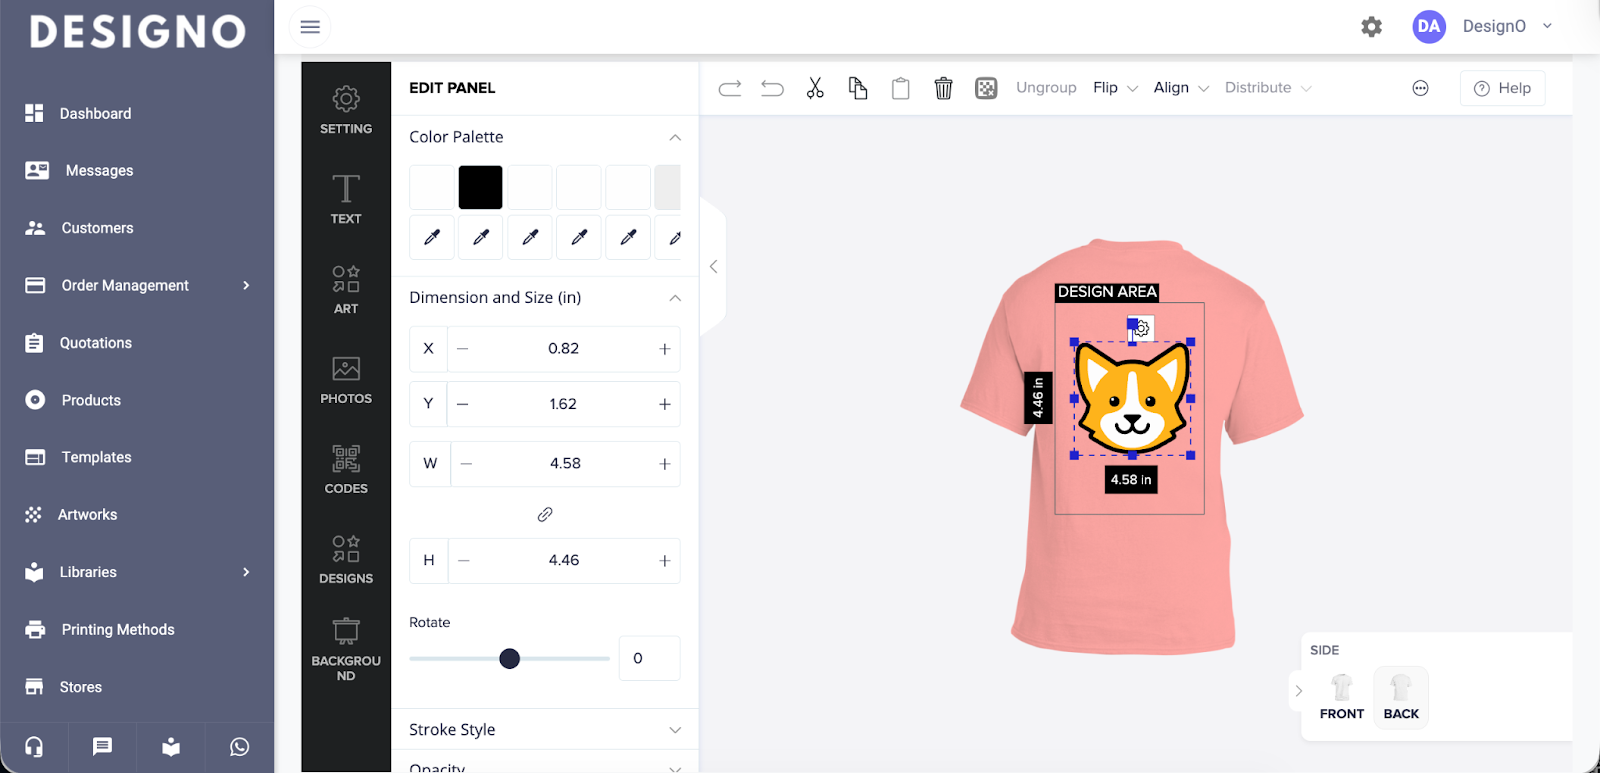Open the Photos tool panel

[x=346, y=380]
